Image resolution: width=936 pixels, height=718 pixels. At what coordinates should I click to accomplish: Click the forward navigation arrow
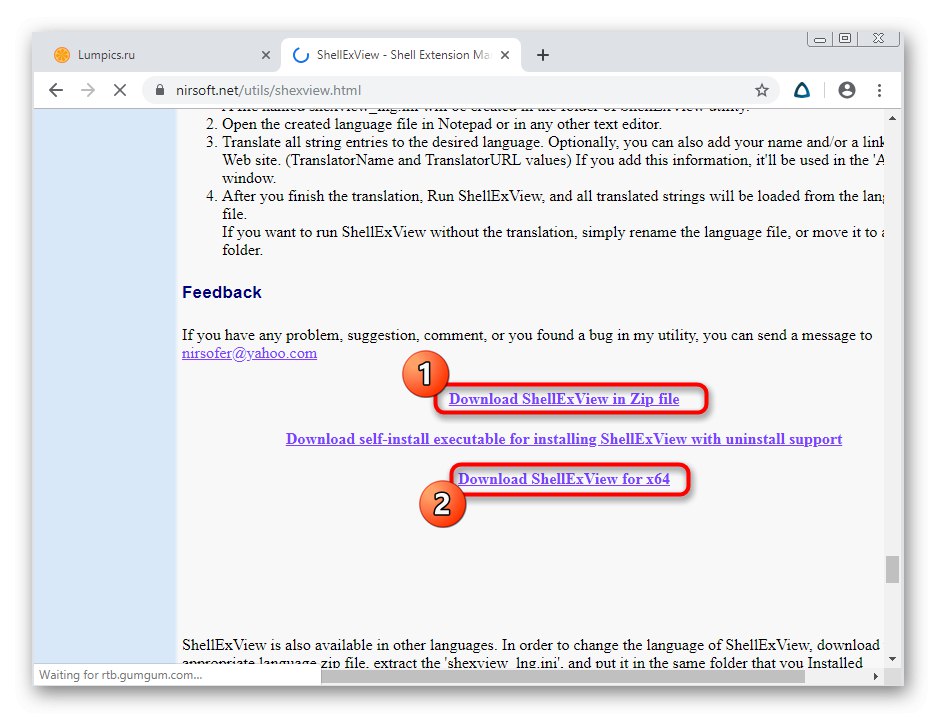[x=88, y=90]
